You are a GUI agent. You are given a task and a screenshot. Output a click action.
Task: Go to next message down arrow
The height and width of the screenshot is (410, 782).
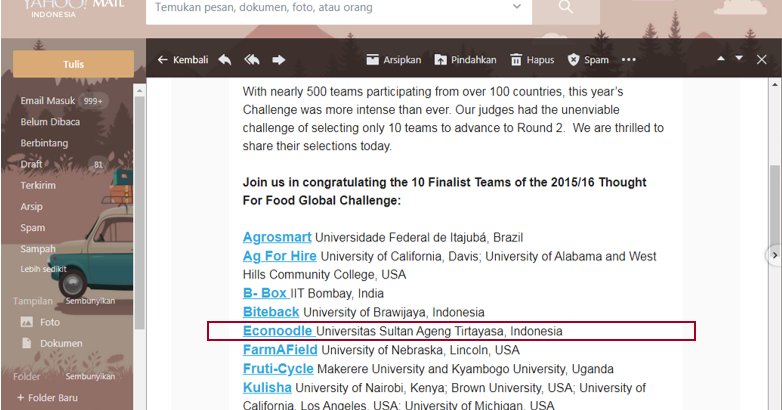[x=739, y=58]
